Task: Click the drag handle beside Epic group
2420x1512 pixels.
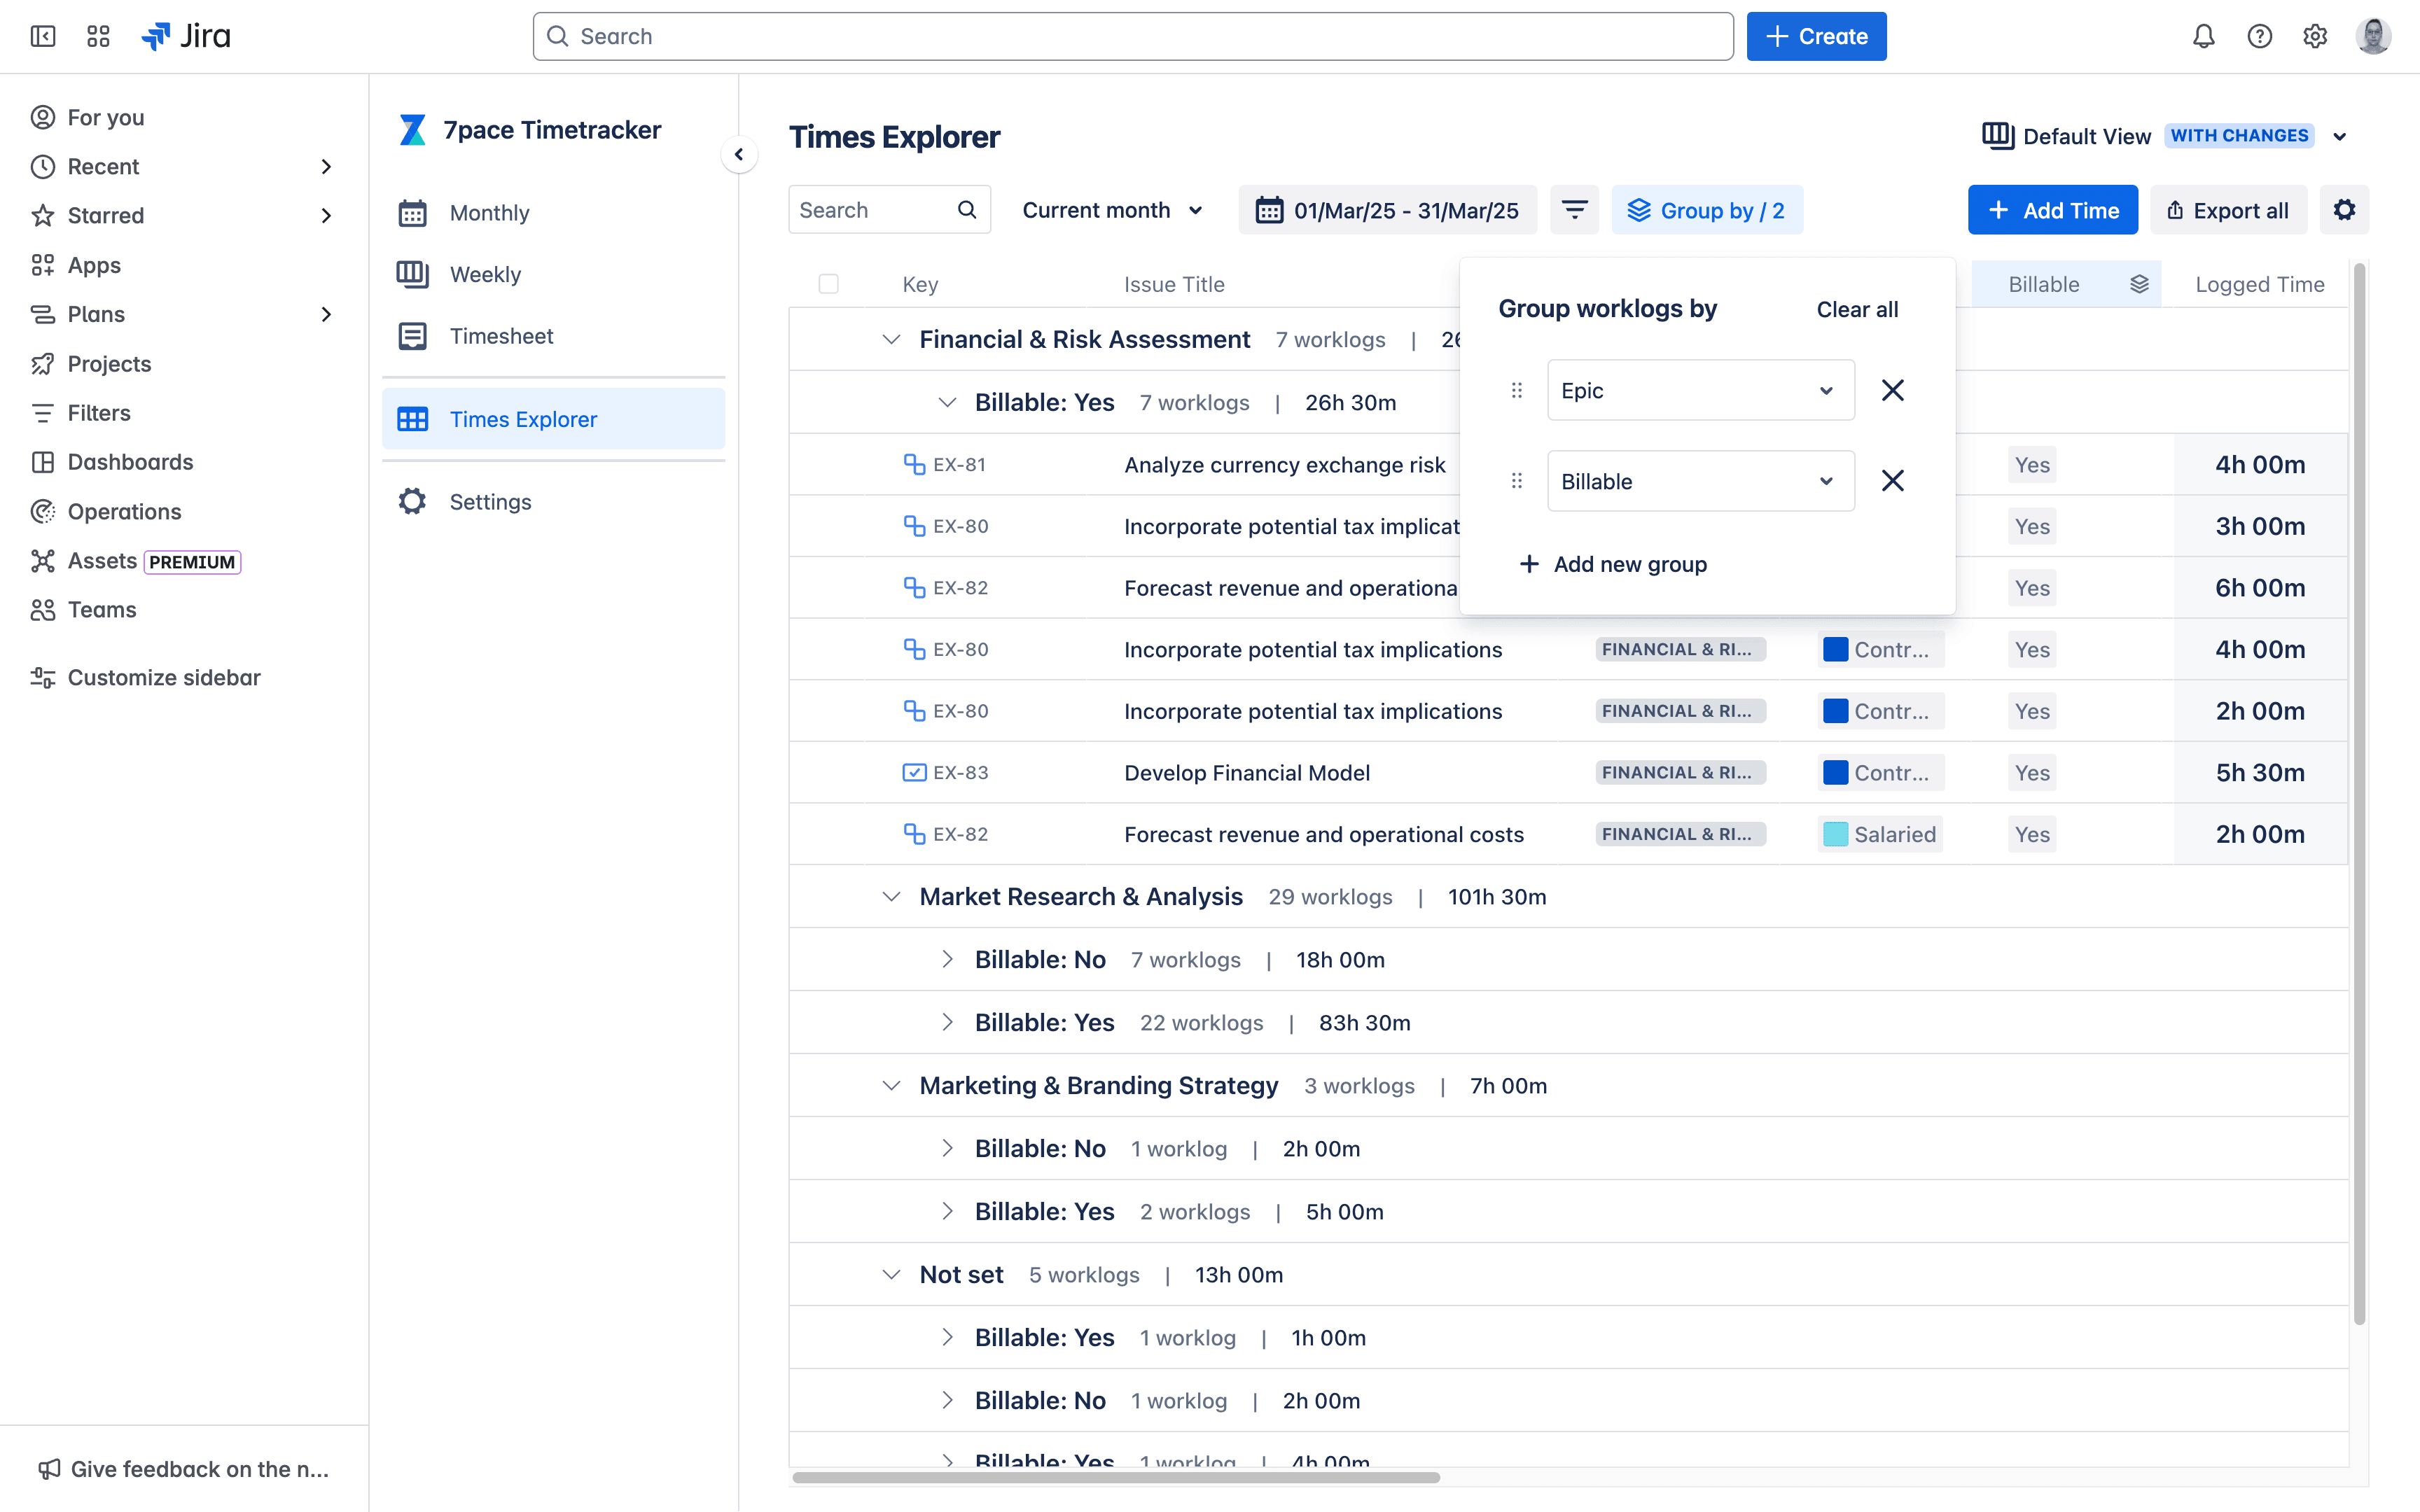Action: [x=1517, y=390]
